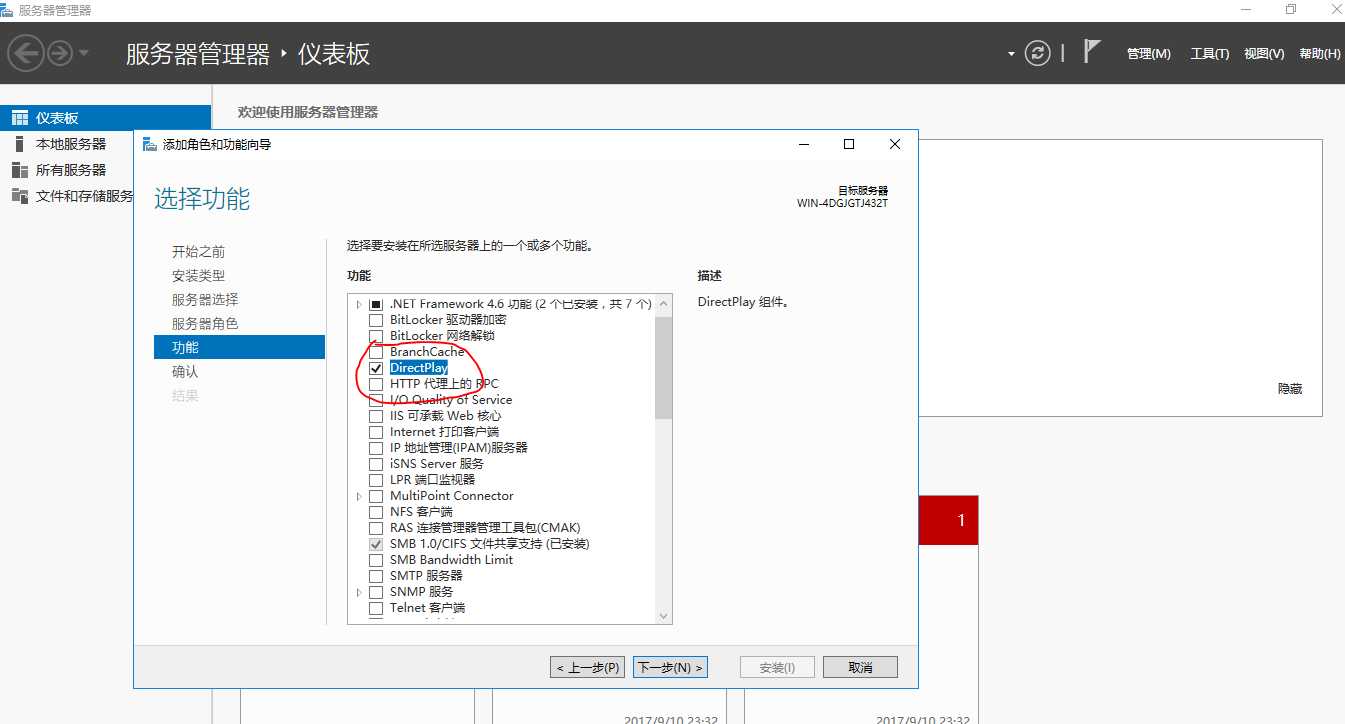
Task: Click the 所有服务器 servers icon
Action: point(19,170)
